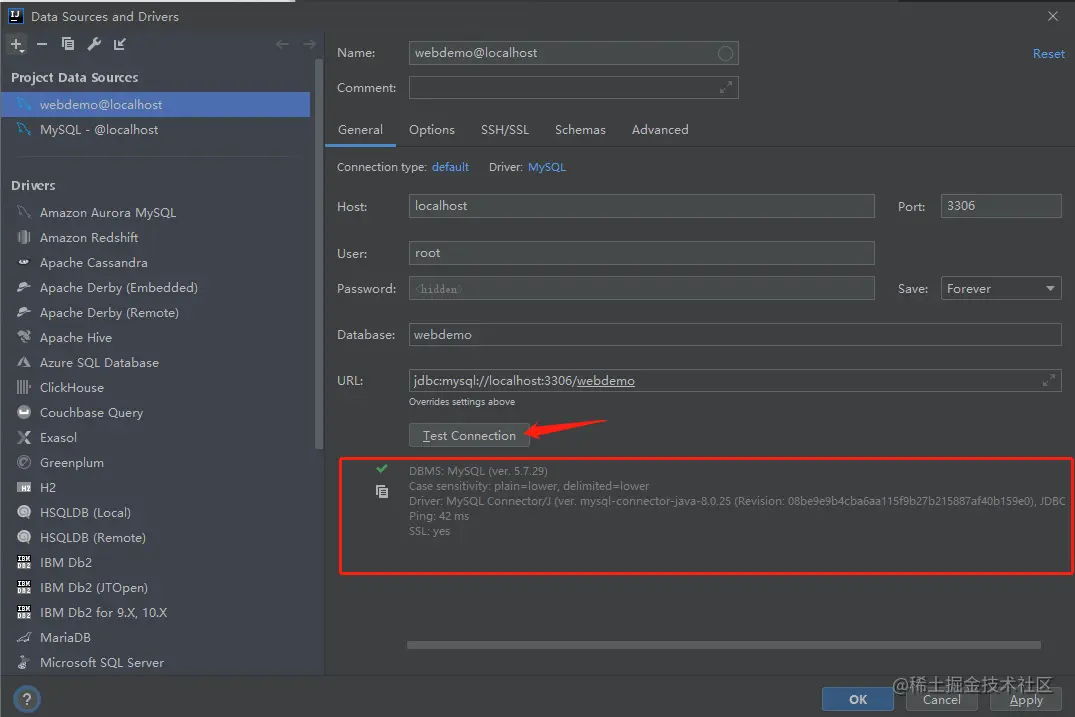Image resolution: width=1075 pixels, height=717 pixels.
Task: Navigate back with left arrow icon
Action: (282, 45)
